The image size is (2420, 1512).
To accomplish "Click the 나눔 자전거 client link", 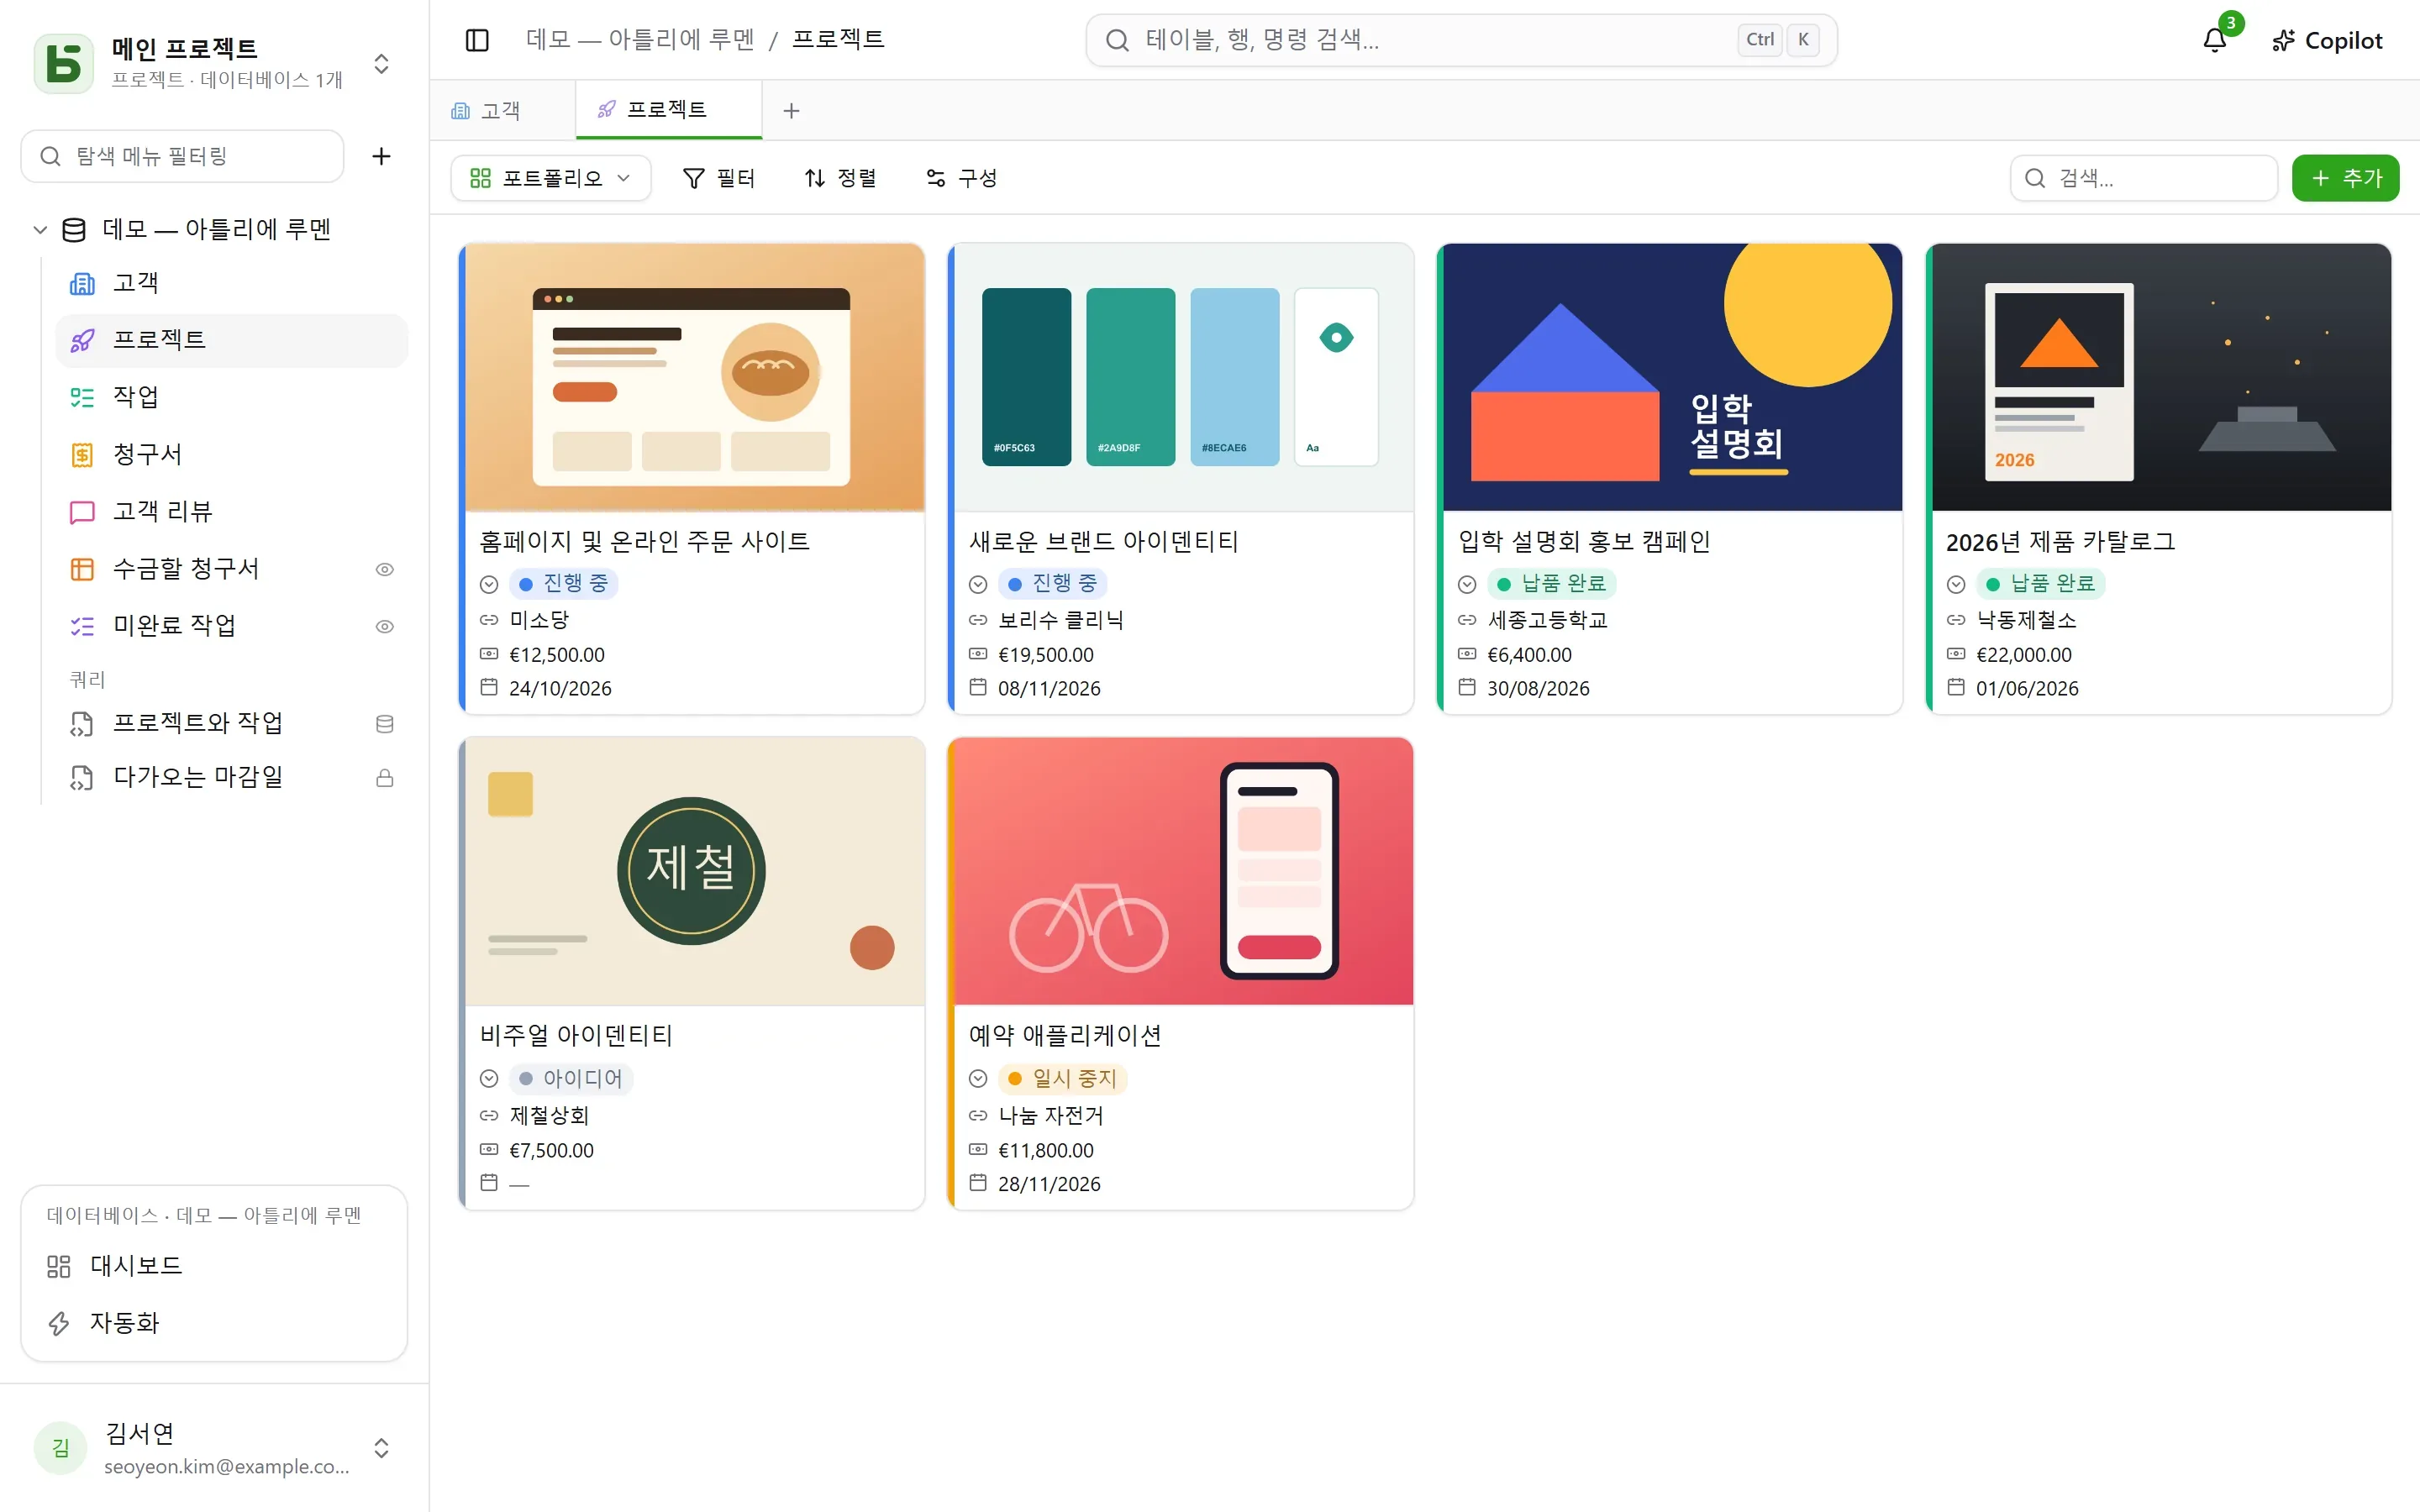I will click(x=1050, y=1115).
